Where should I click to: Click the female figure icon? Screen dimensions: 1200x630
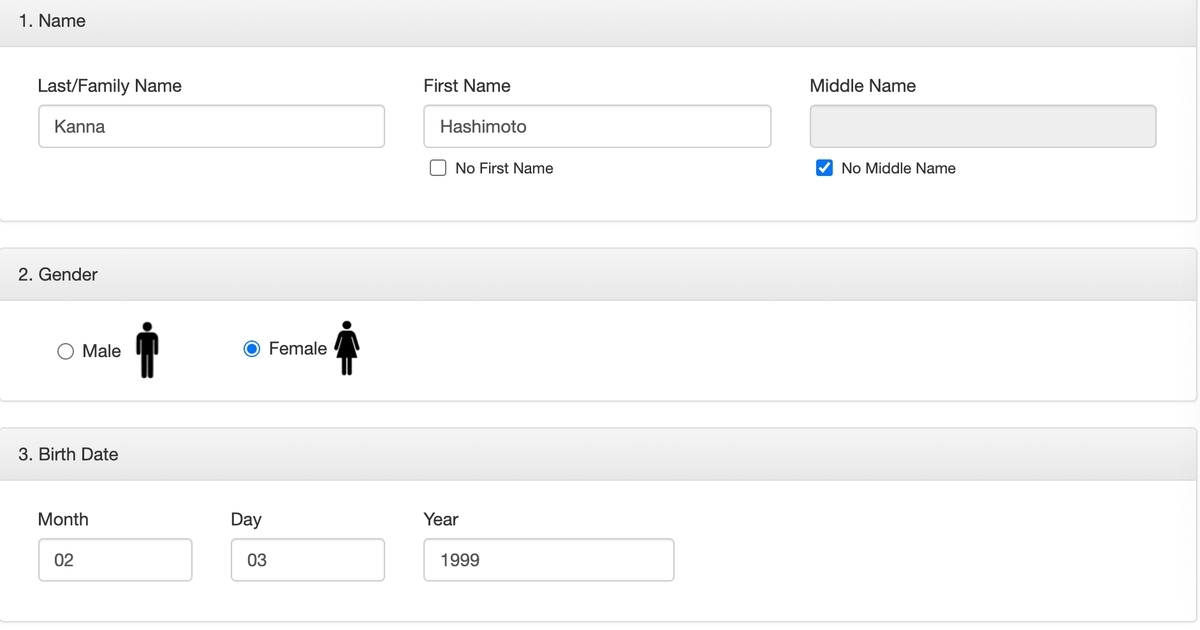coord(347,348)
